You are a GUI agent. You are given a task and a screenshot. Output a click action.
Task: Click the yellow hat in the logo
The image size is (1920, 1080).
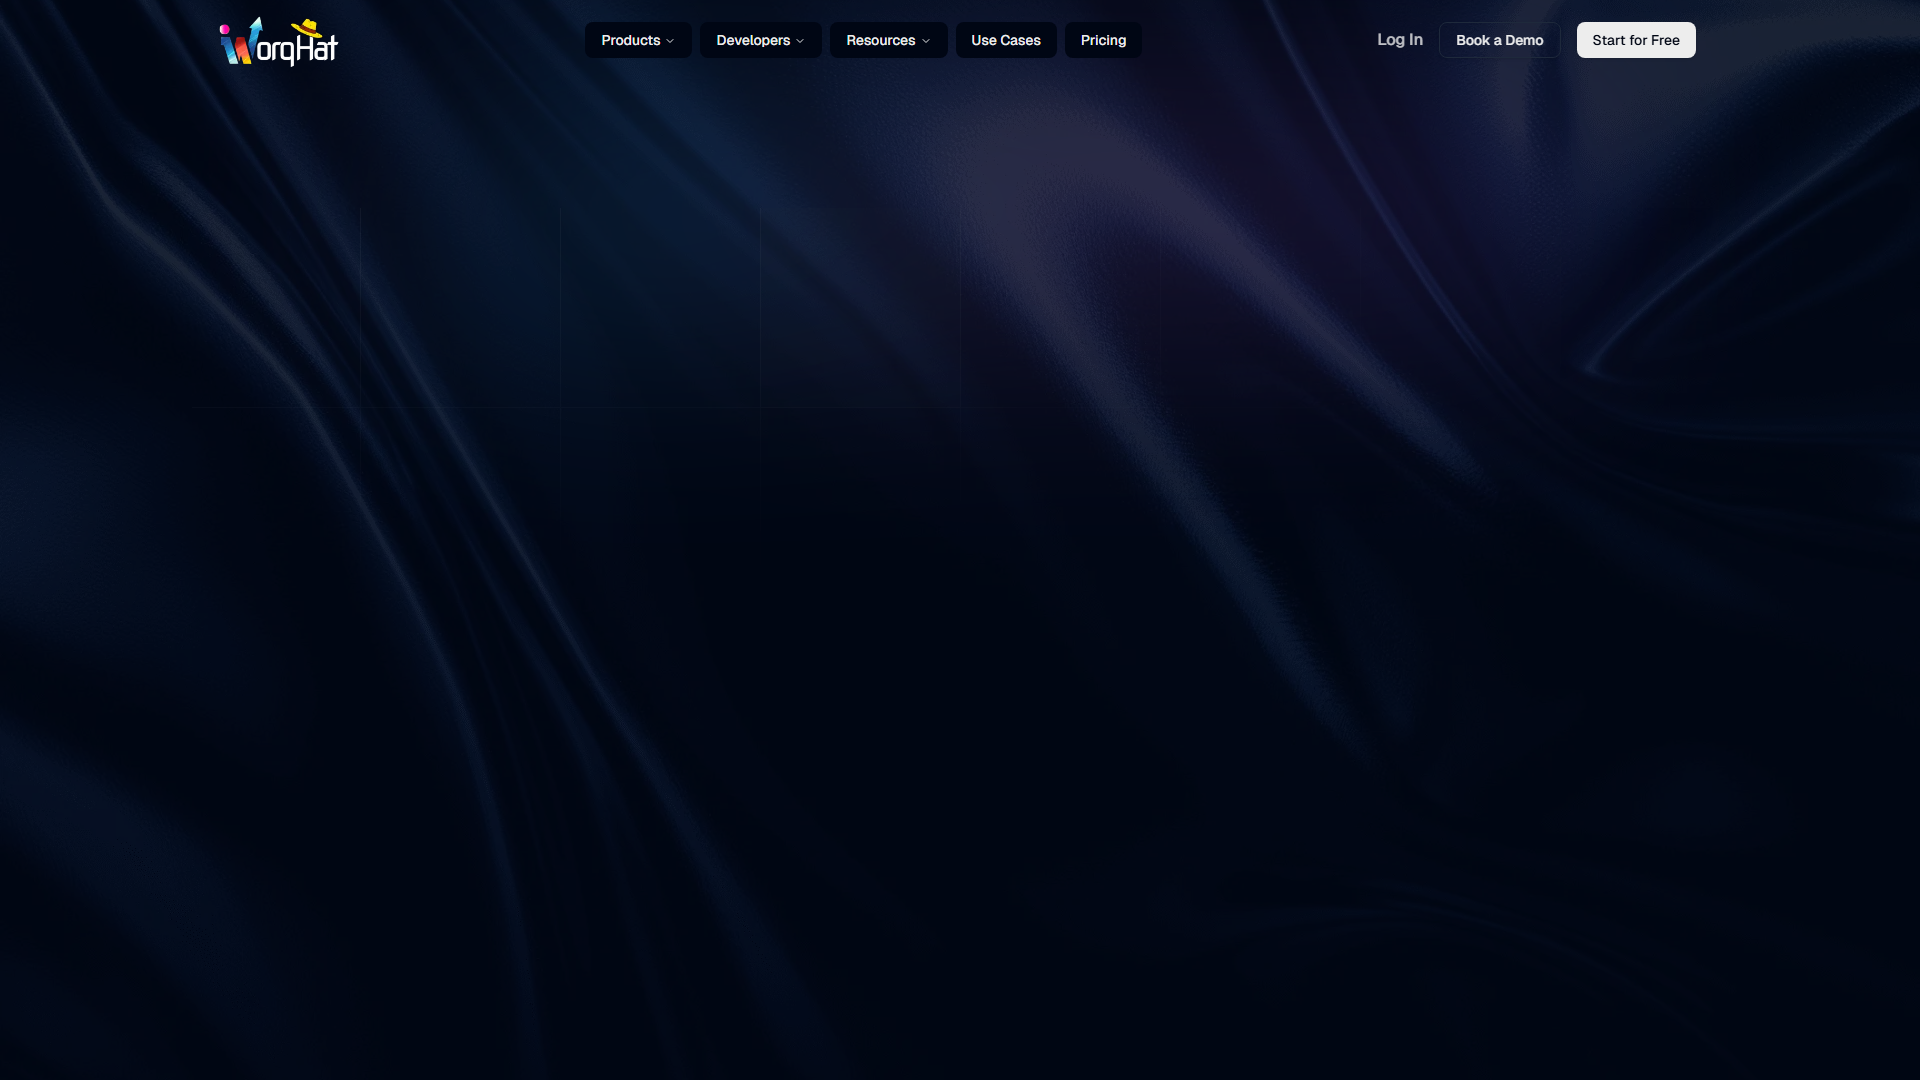click(x=307, y=28)
